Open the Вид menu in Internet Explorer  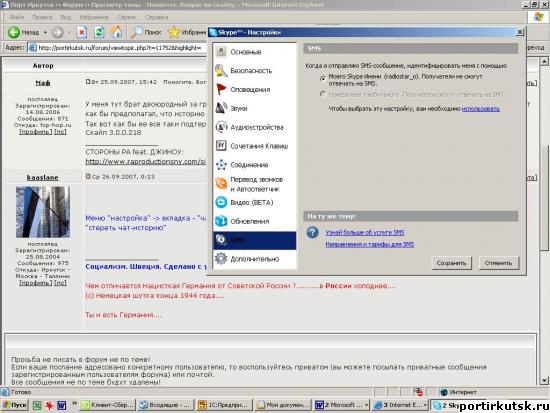[x=66, y=17]
